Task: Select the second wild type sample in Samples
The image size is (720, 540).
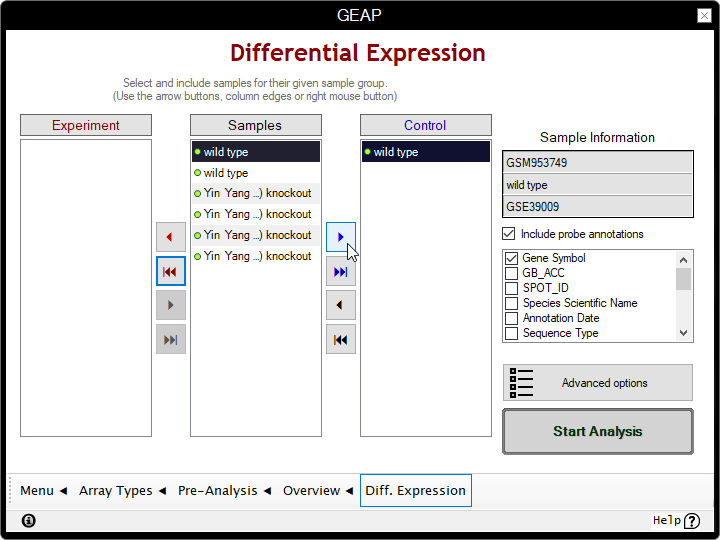Action: tap(255, 173)
